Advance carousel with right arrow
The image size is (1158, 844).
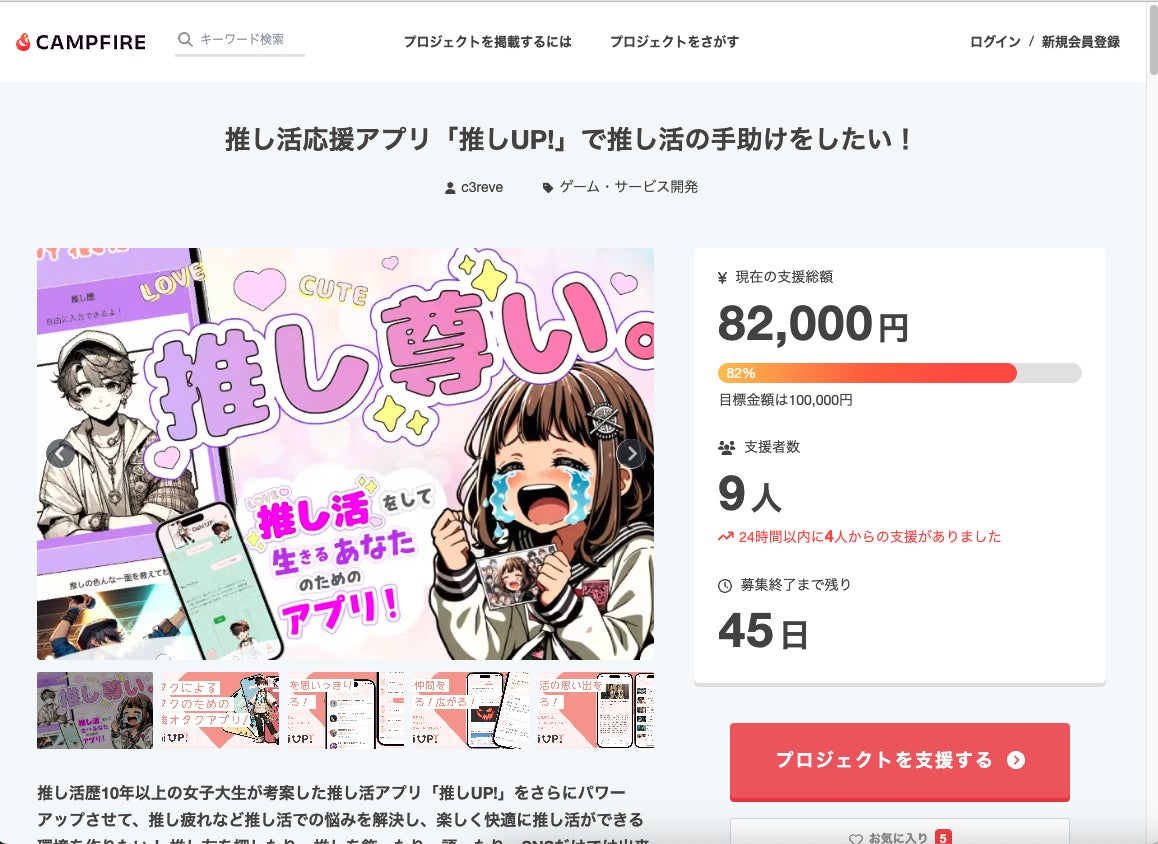[630, 453]
